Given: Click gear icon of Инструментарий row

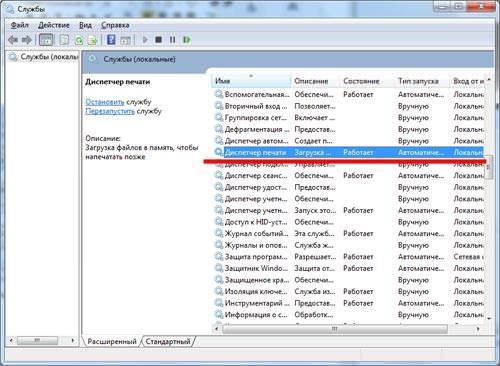Looking at the screenshot, I should (219, 303).
